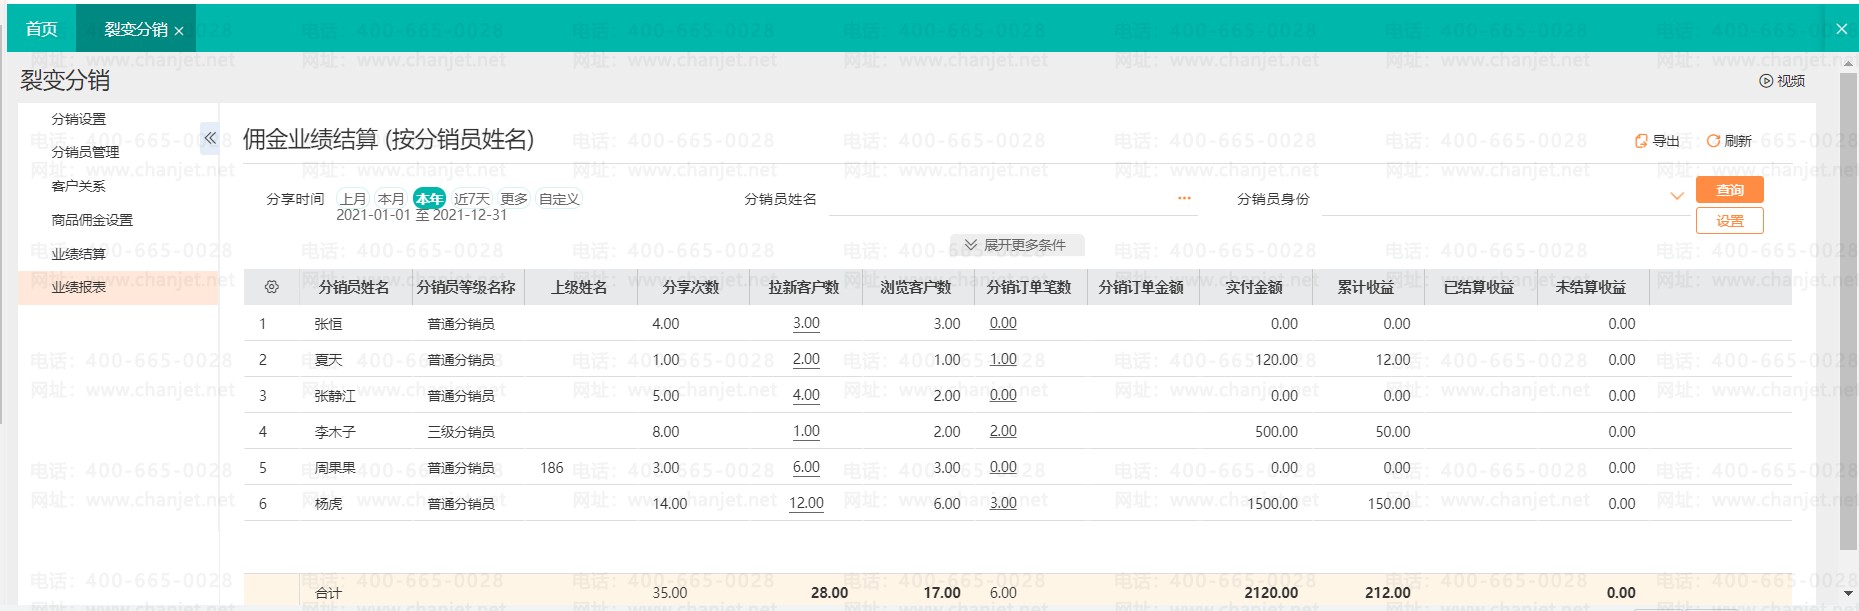Collapse the left sidebar with double-chevron icon
The height and width of the screenshot is (611, 1859).
pos(210,138)
